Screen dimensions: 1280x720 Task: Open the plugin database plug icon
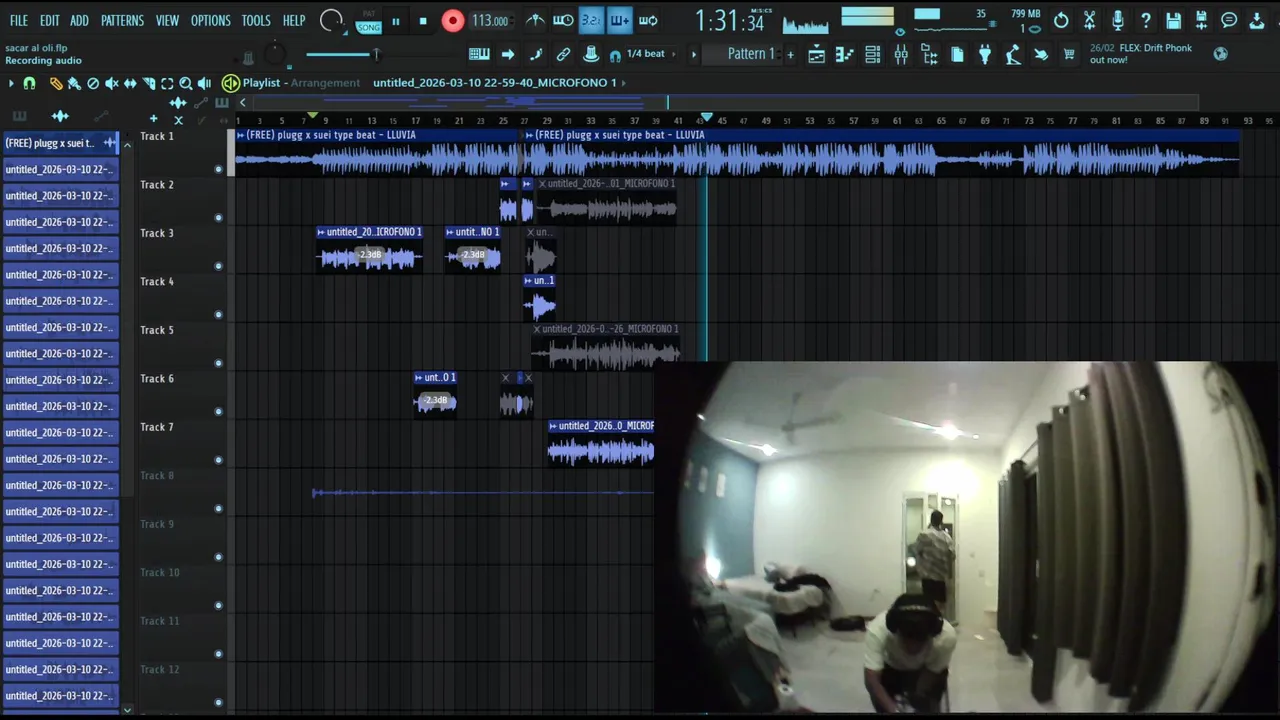click(985, 55)
